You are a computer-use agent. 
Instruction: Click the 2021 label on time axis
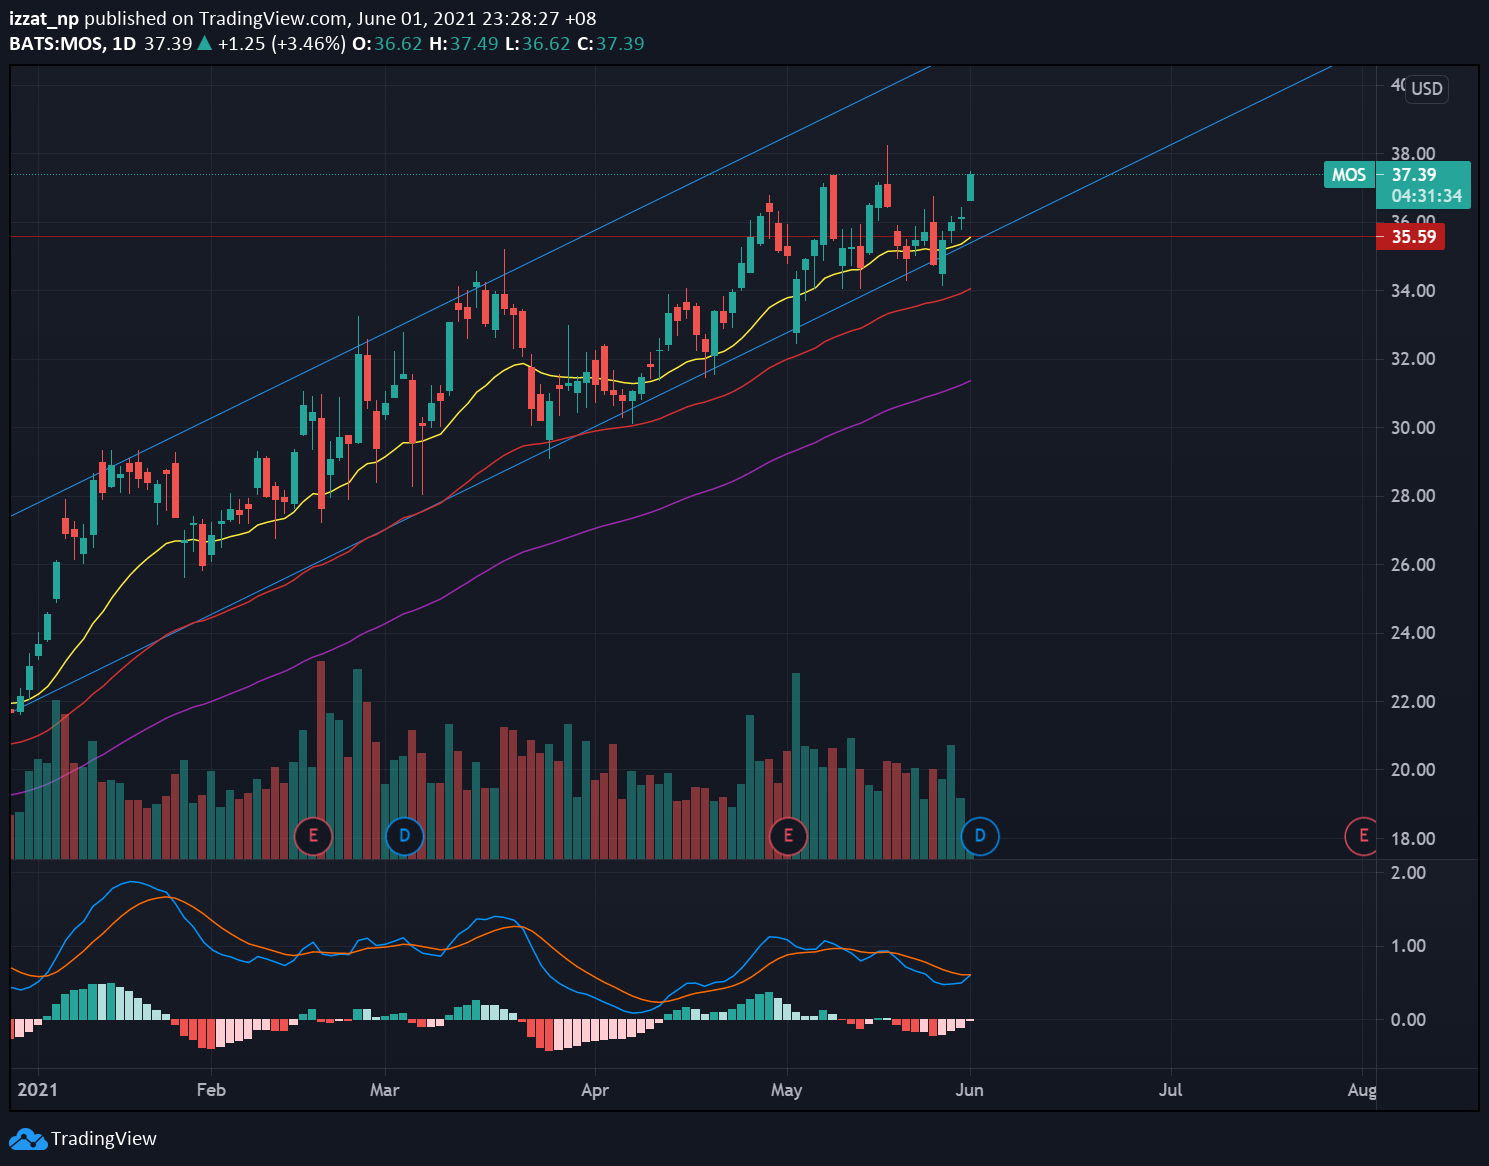38,1090
